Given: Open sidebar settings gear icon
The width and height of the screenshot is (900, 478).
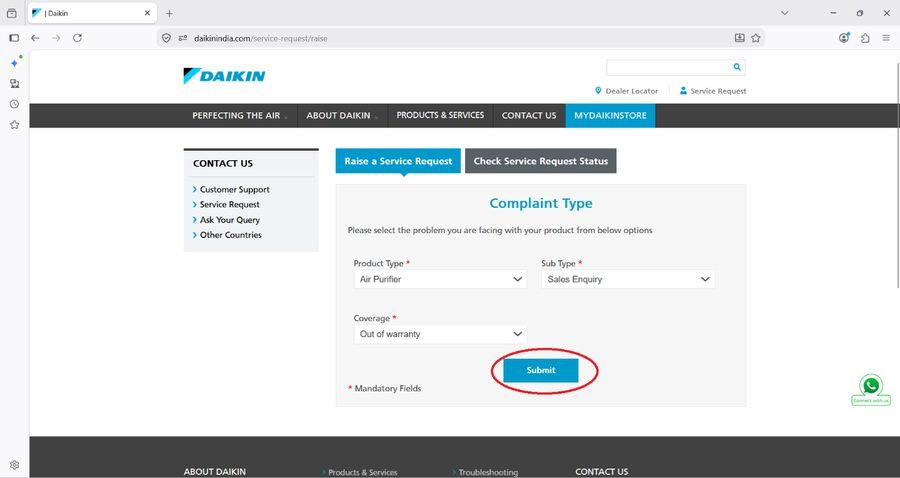Looking at the screenshot, I should (14, 465).
